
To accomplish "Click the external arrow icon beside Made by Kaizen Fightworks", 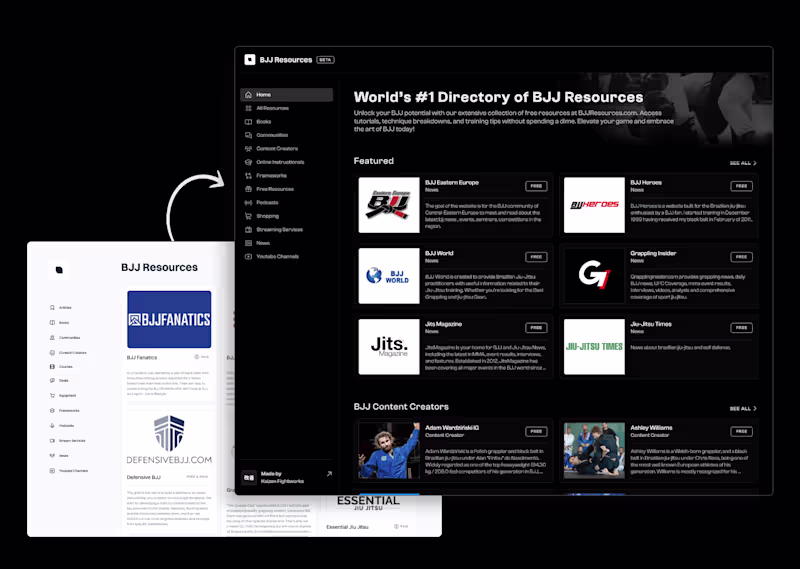I will pyautogui.click(x=329, y=474).
